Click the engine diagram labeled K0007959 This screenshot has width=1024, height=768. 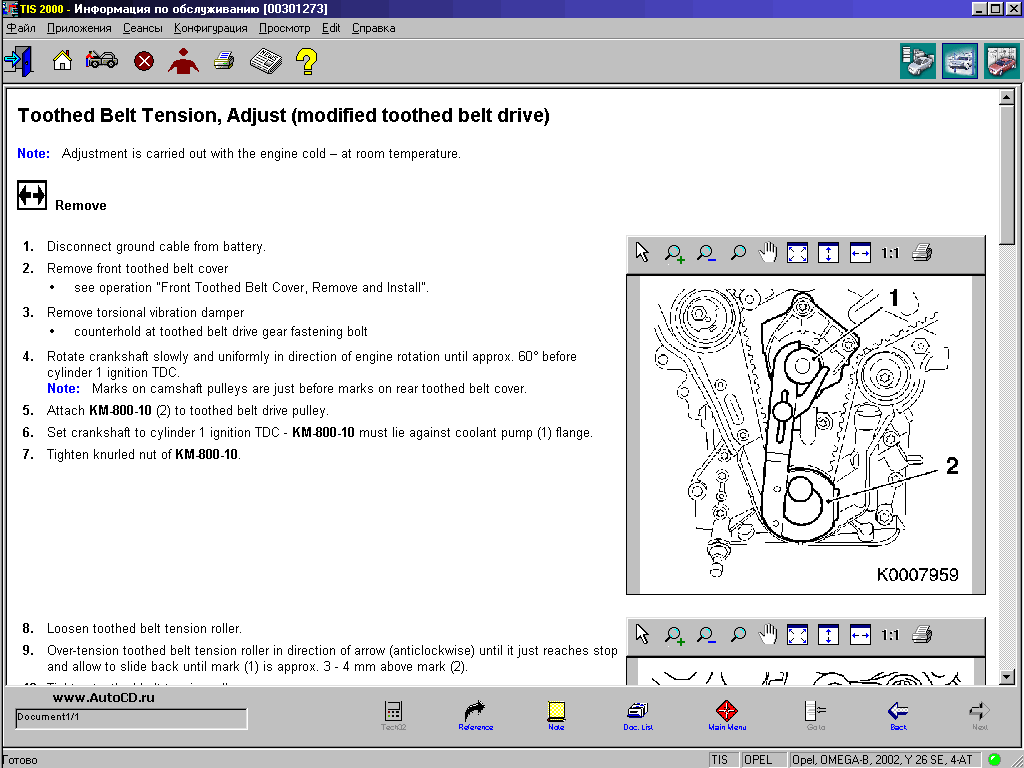tap(806, 434)
